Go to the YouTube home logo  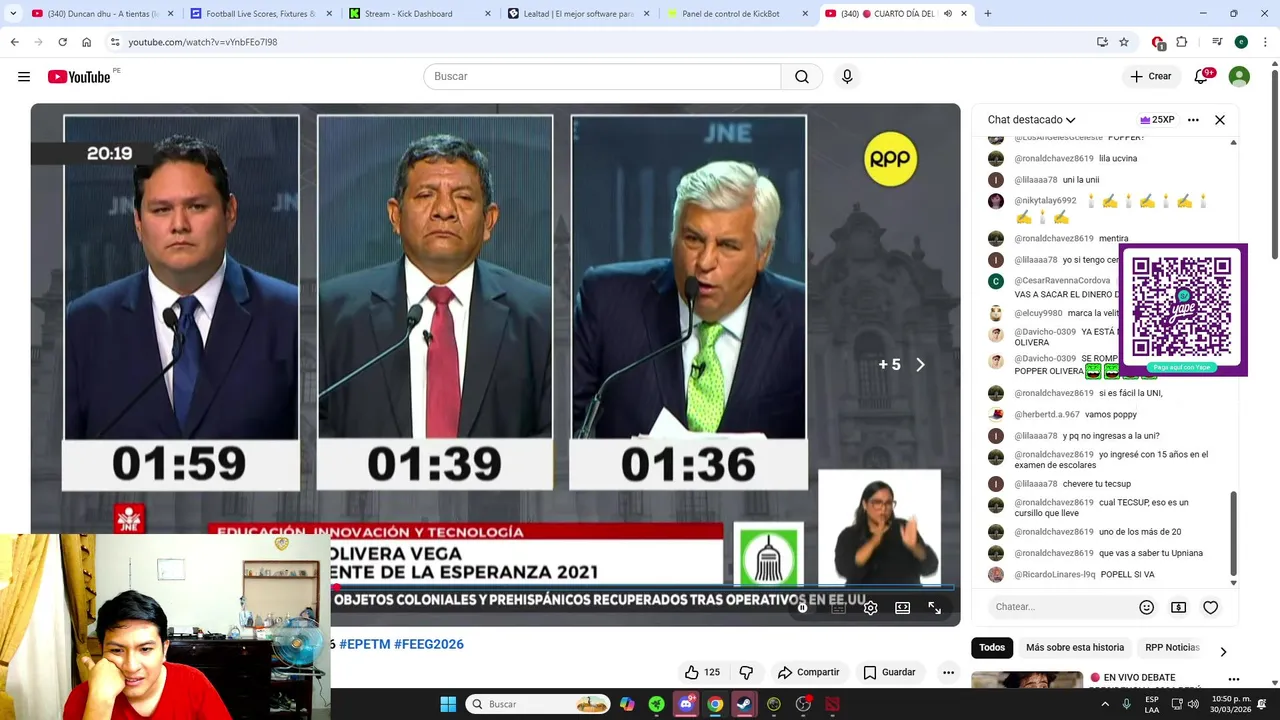pos(79,77)
